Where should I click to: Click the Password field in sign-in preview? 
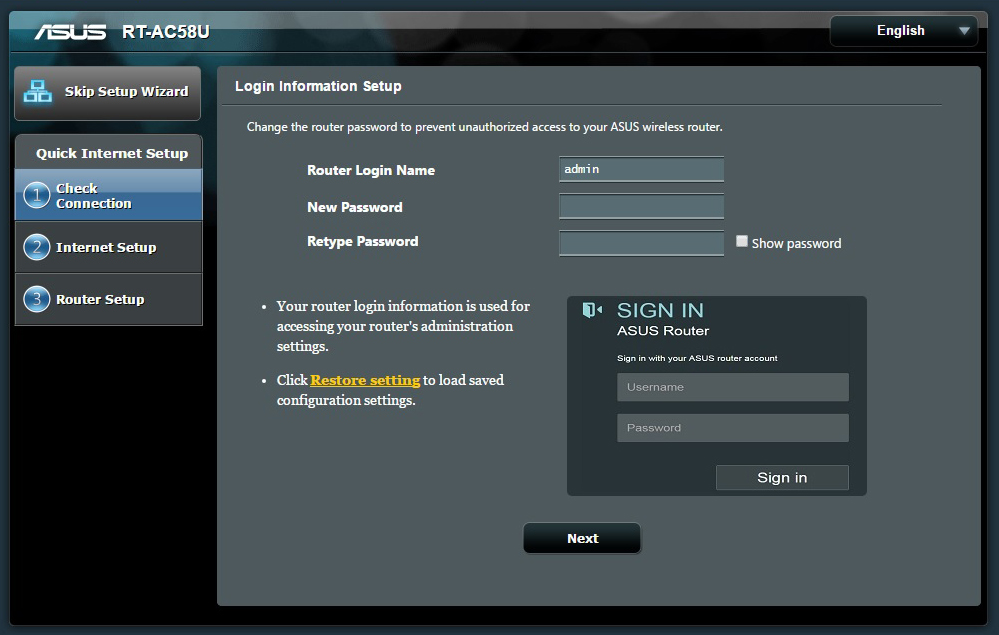pyautogui.click(x=733, y=428)
